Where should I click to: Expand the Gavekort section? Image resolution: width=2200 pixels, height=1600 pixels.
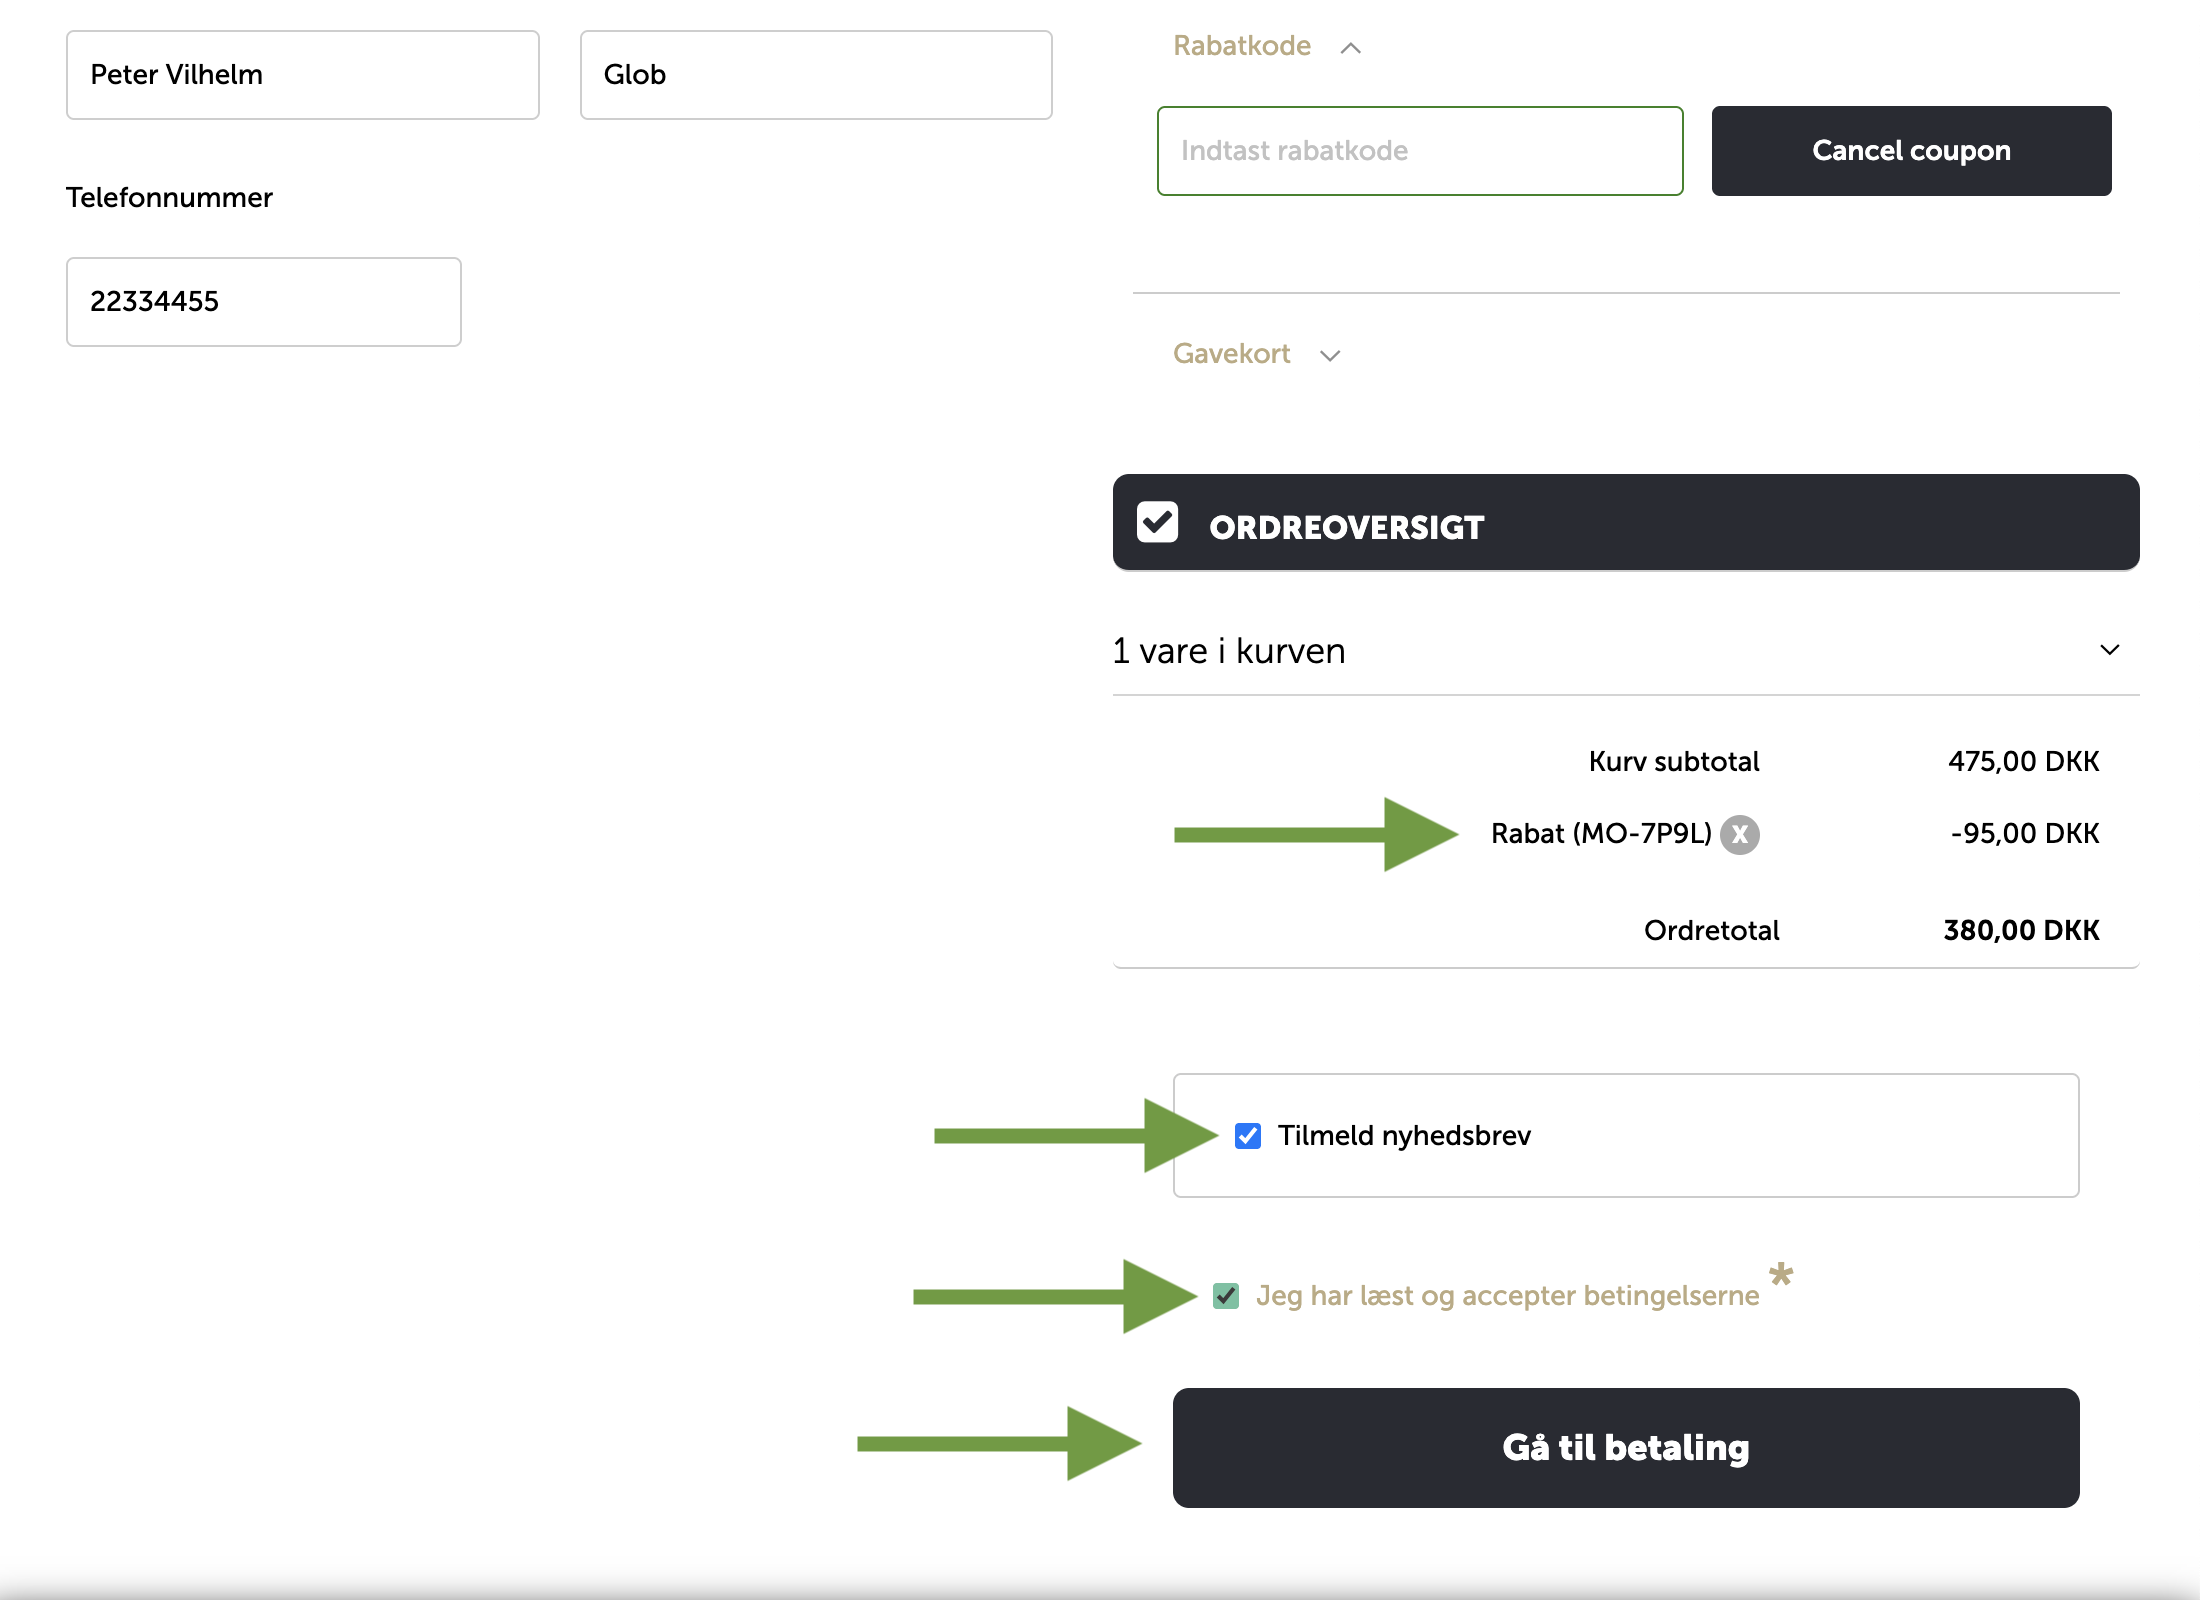tap(1231, 354)
